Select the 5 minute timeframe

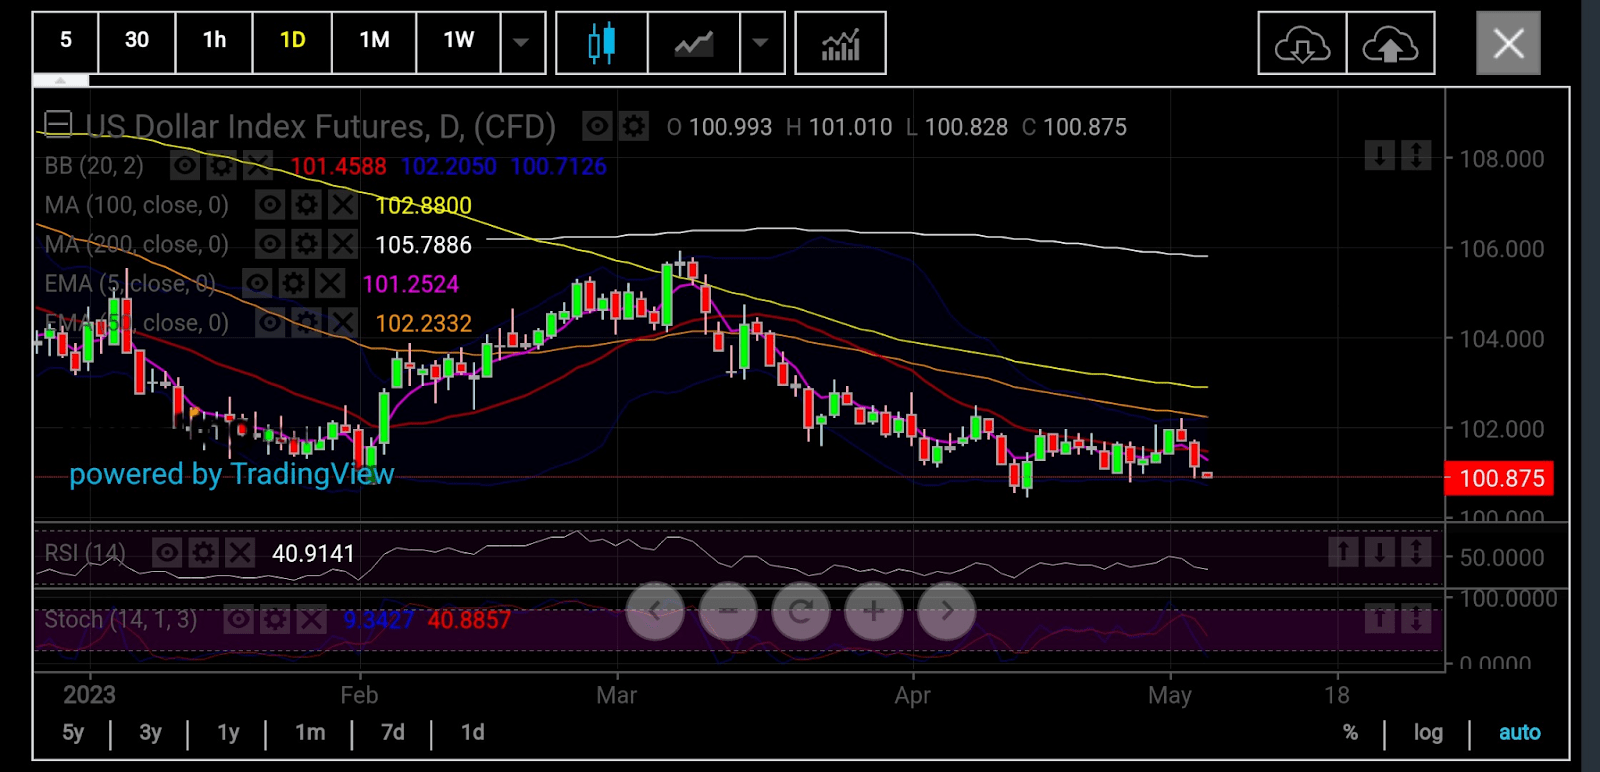pyautogui.click(x=66, y=43)
